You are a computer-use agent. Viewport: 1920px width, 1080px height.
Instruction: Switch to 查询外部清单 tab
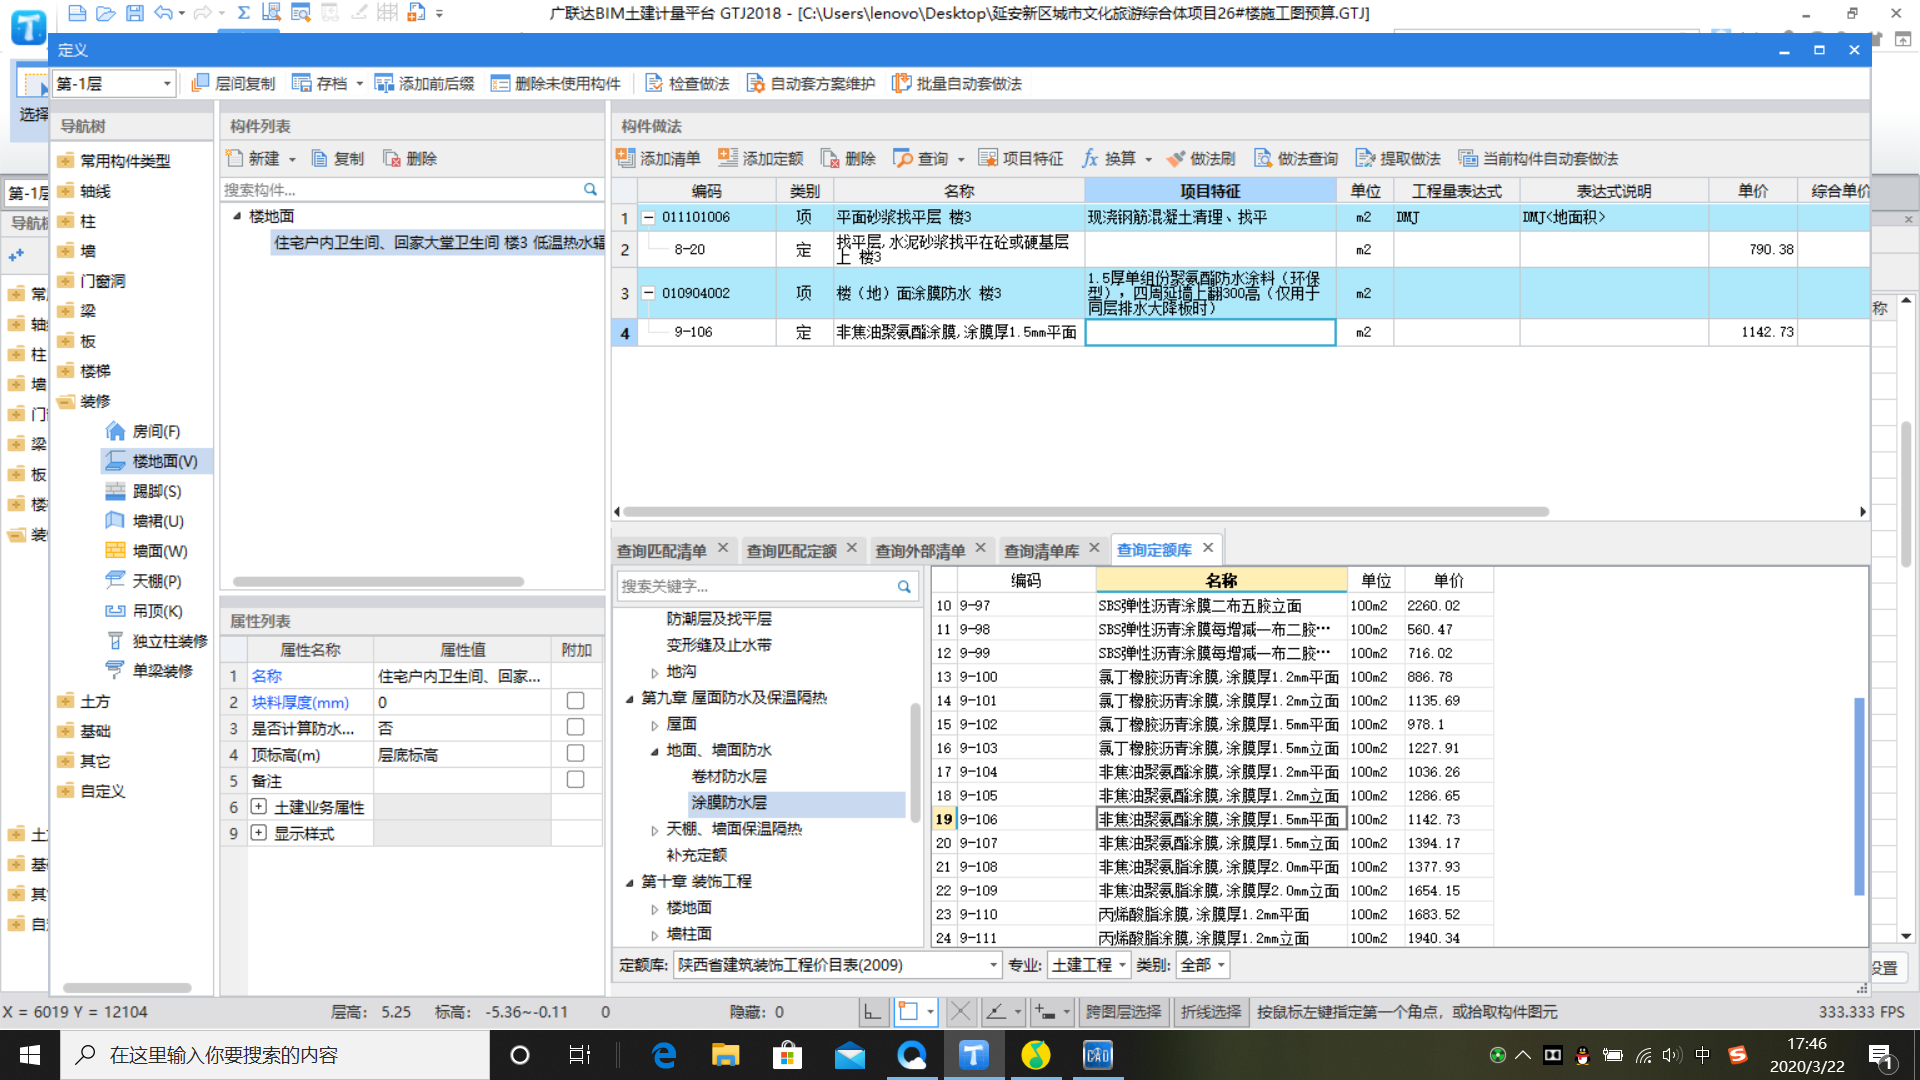[920, 550]
